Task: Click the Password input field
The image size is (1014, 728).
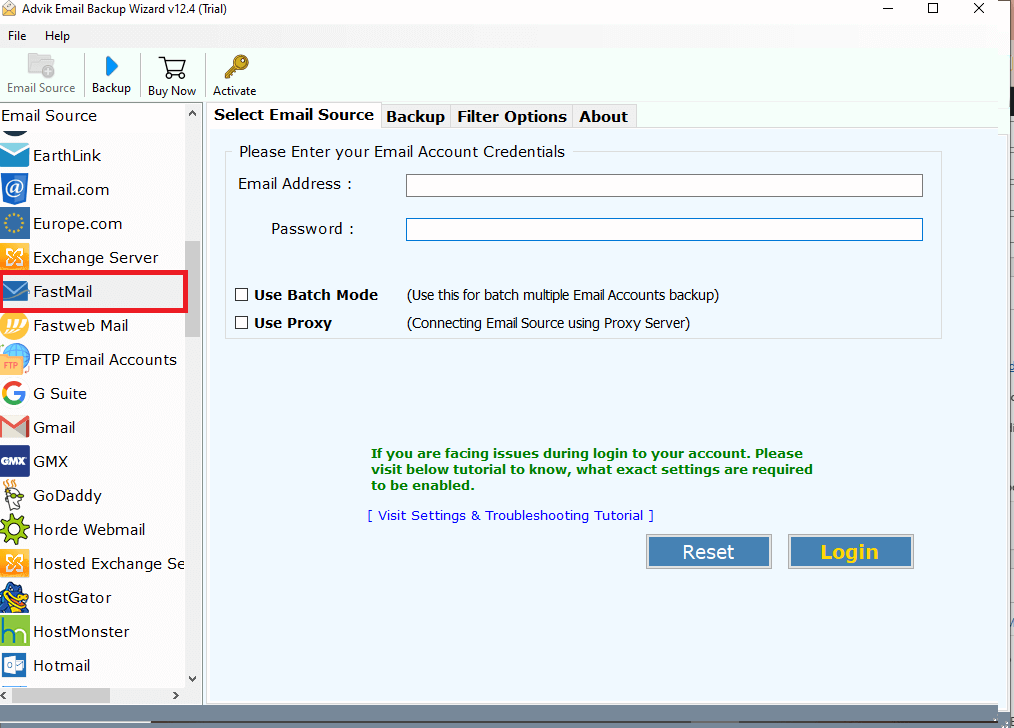Action: [664, 230]
